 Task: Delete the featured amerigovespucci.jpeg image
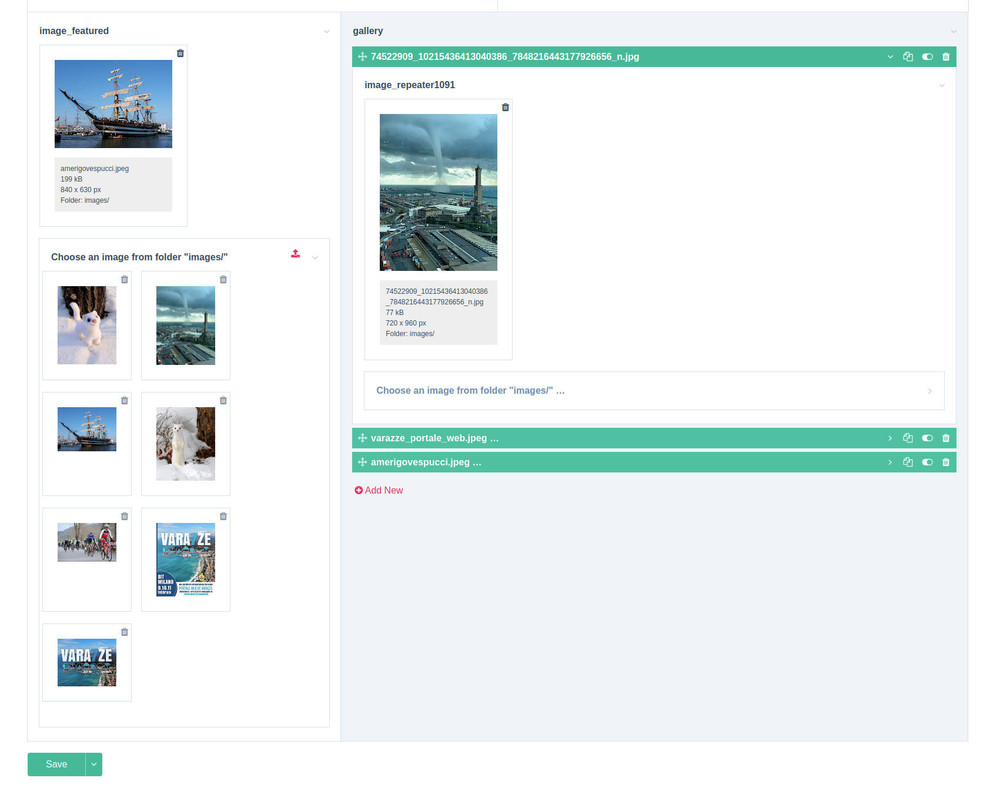[x=180, y=53]
